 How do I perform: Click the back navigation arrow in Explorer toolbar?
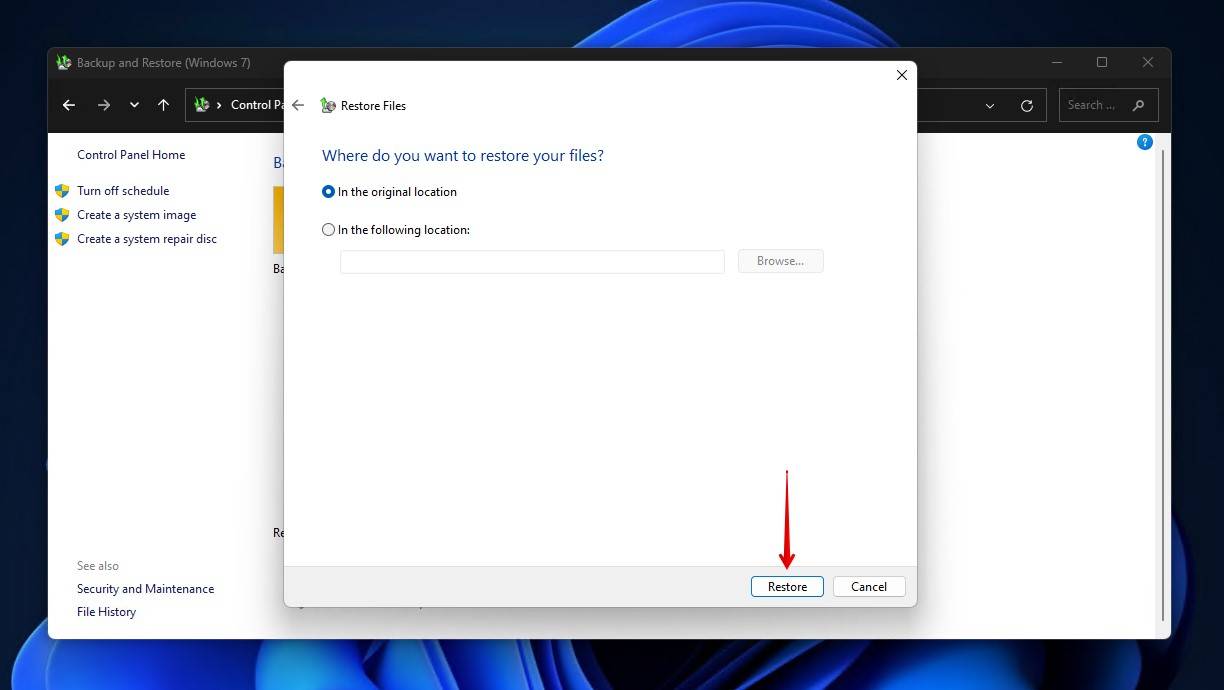click(68, 105)
